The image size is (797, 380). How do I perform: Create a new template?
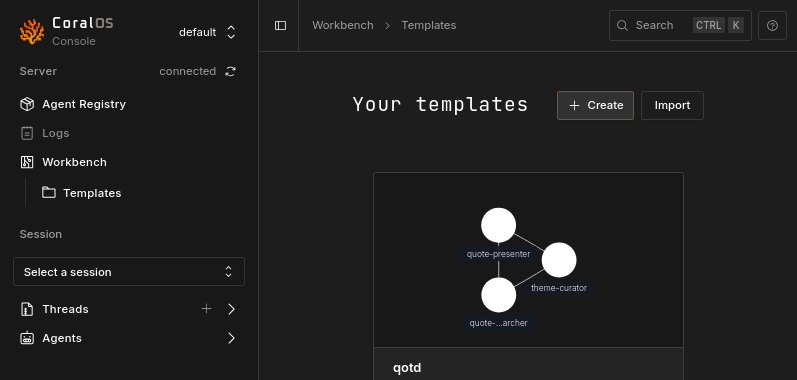(595, 105)
